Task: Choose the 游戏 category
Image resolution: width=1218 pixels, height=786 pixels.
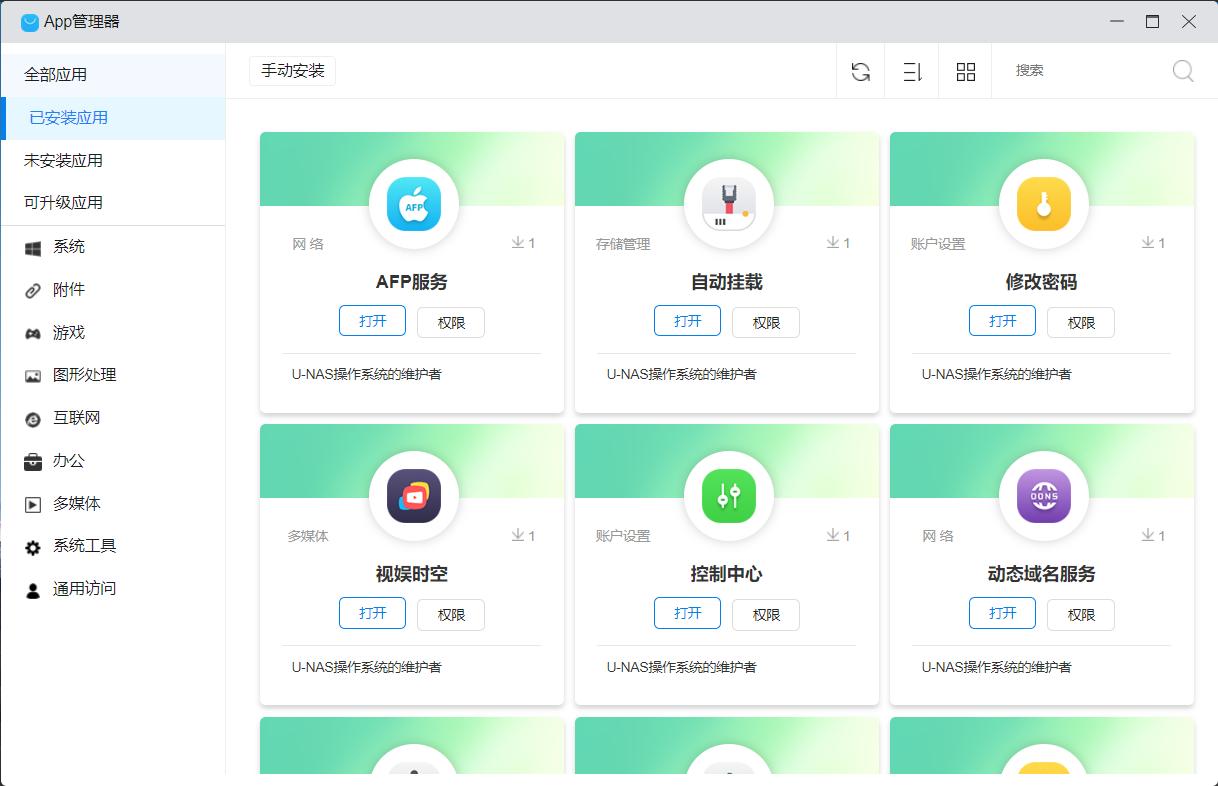Action: (68, 333)
